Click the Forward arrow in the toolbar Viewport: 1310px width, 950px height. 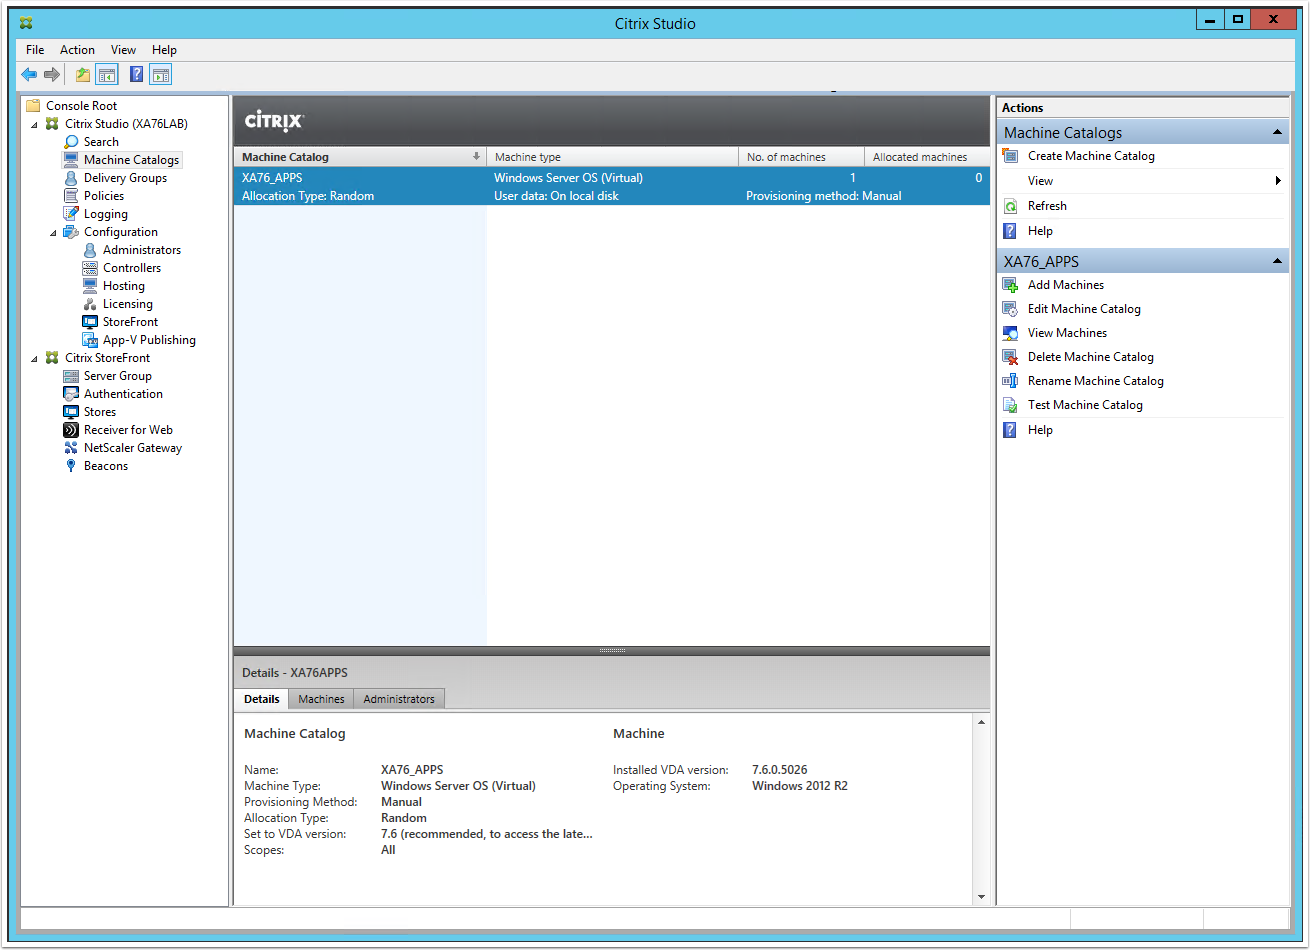(52, 74)
